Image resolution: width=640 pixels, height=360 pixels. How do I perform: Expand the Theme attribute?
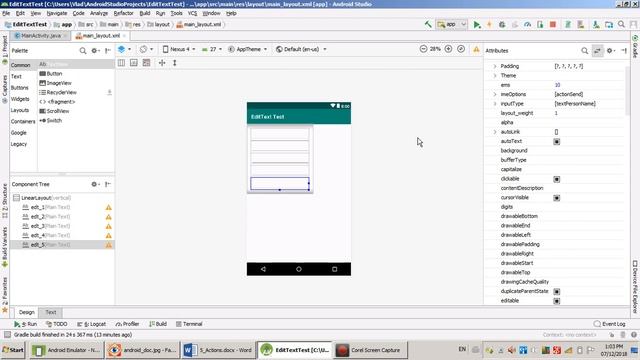[x=495, y=76]
